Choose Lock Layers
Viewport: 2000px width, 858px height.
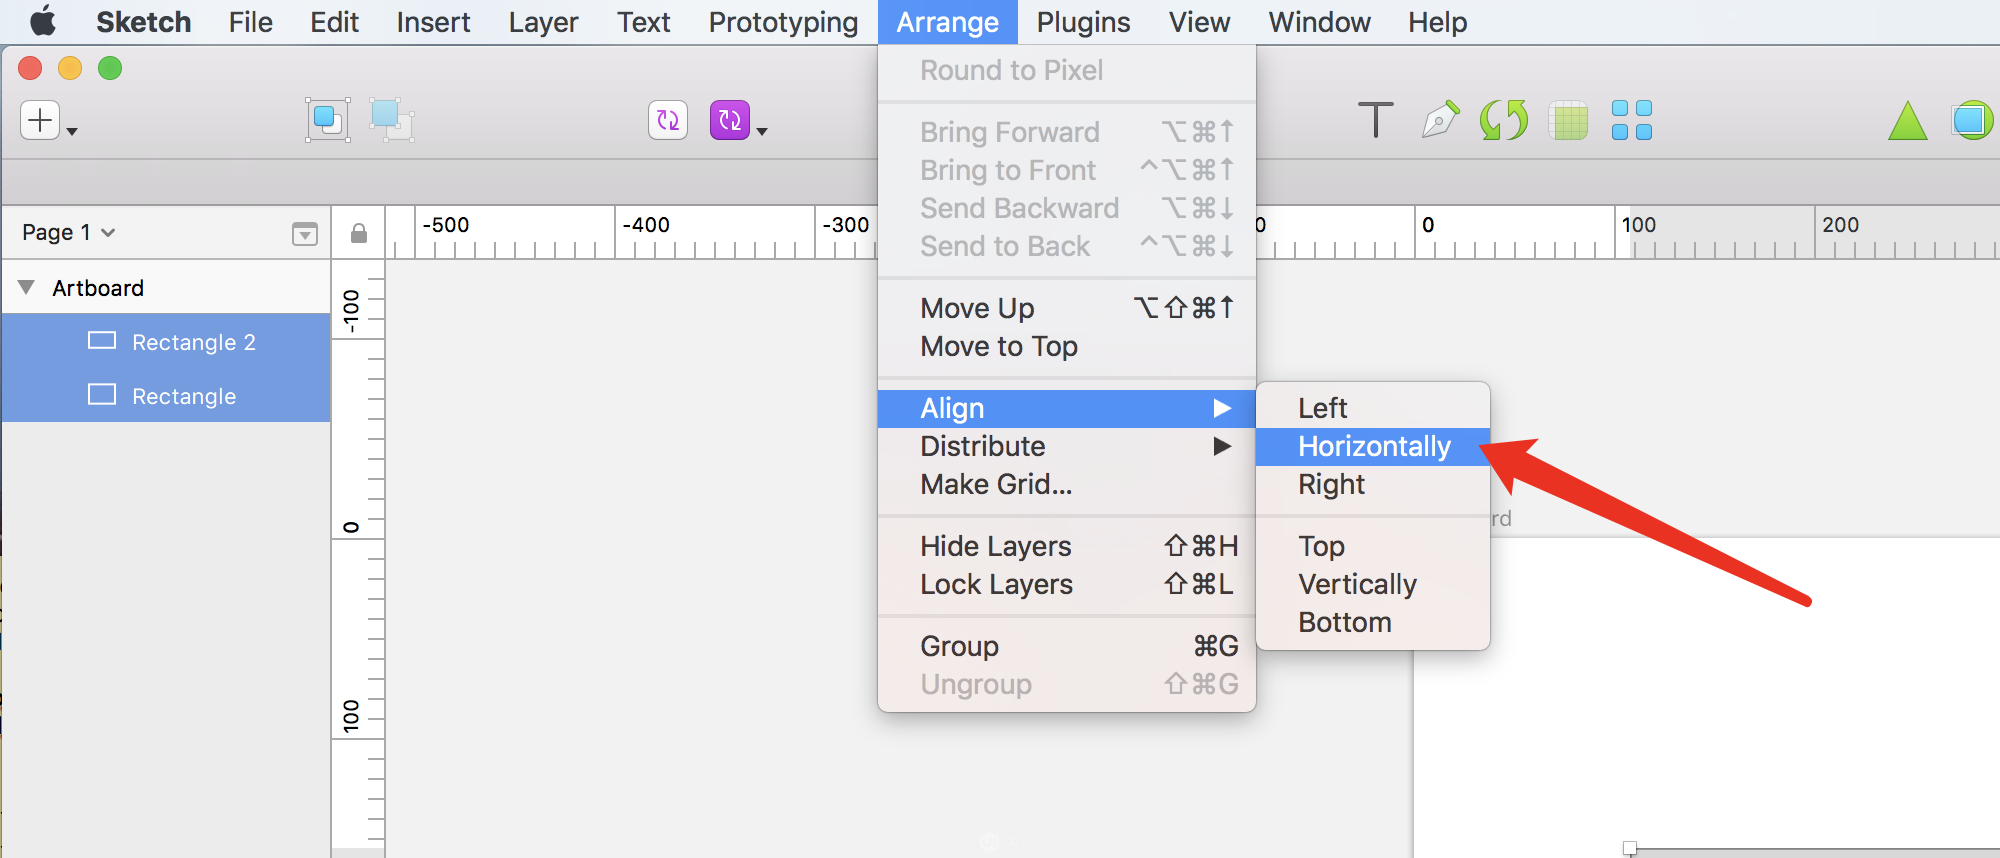(x=1066, y=584)
